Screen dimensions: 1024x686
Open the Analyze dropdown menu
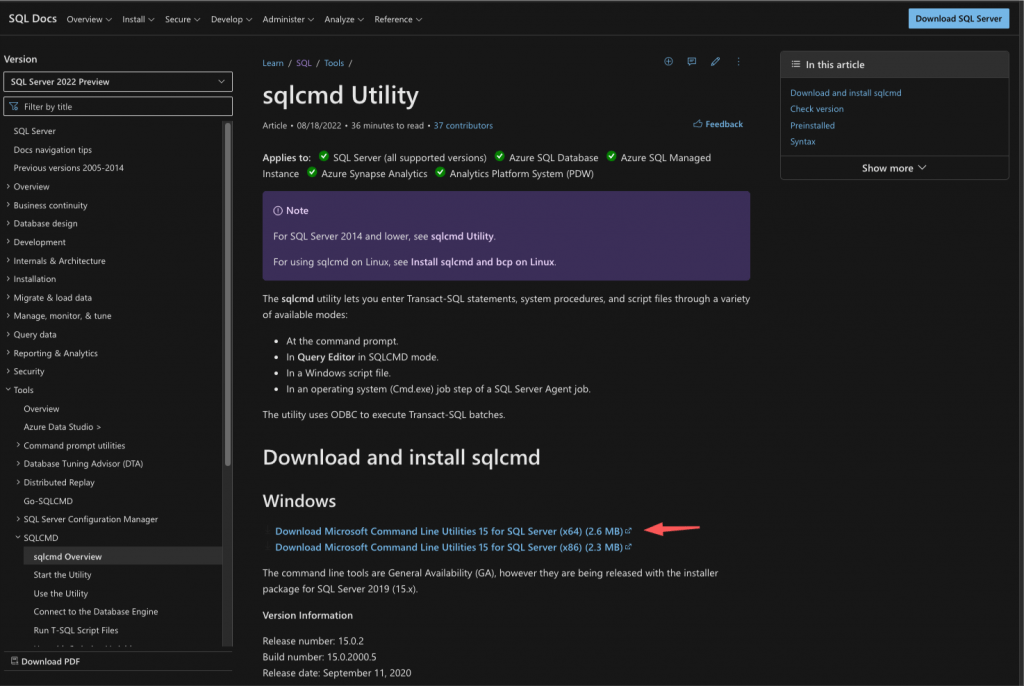click(344, 20)
